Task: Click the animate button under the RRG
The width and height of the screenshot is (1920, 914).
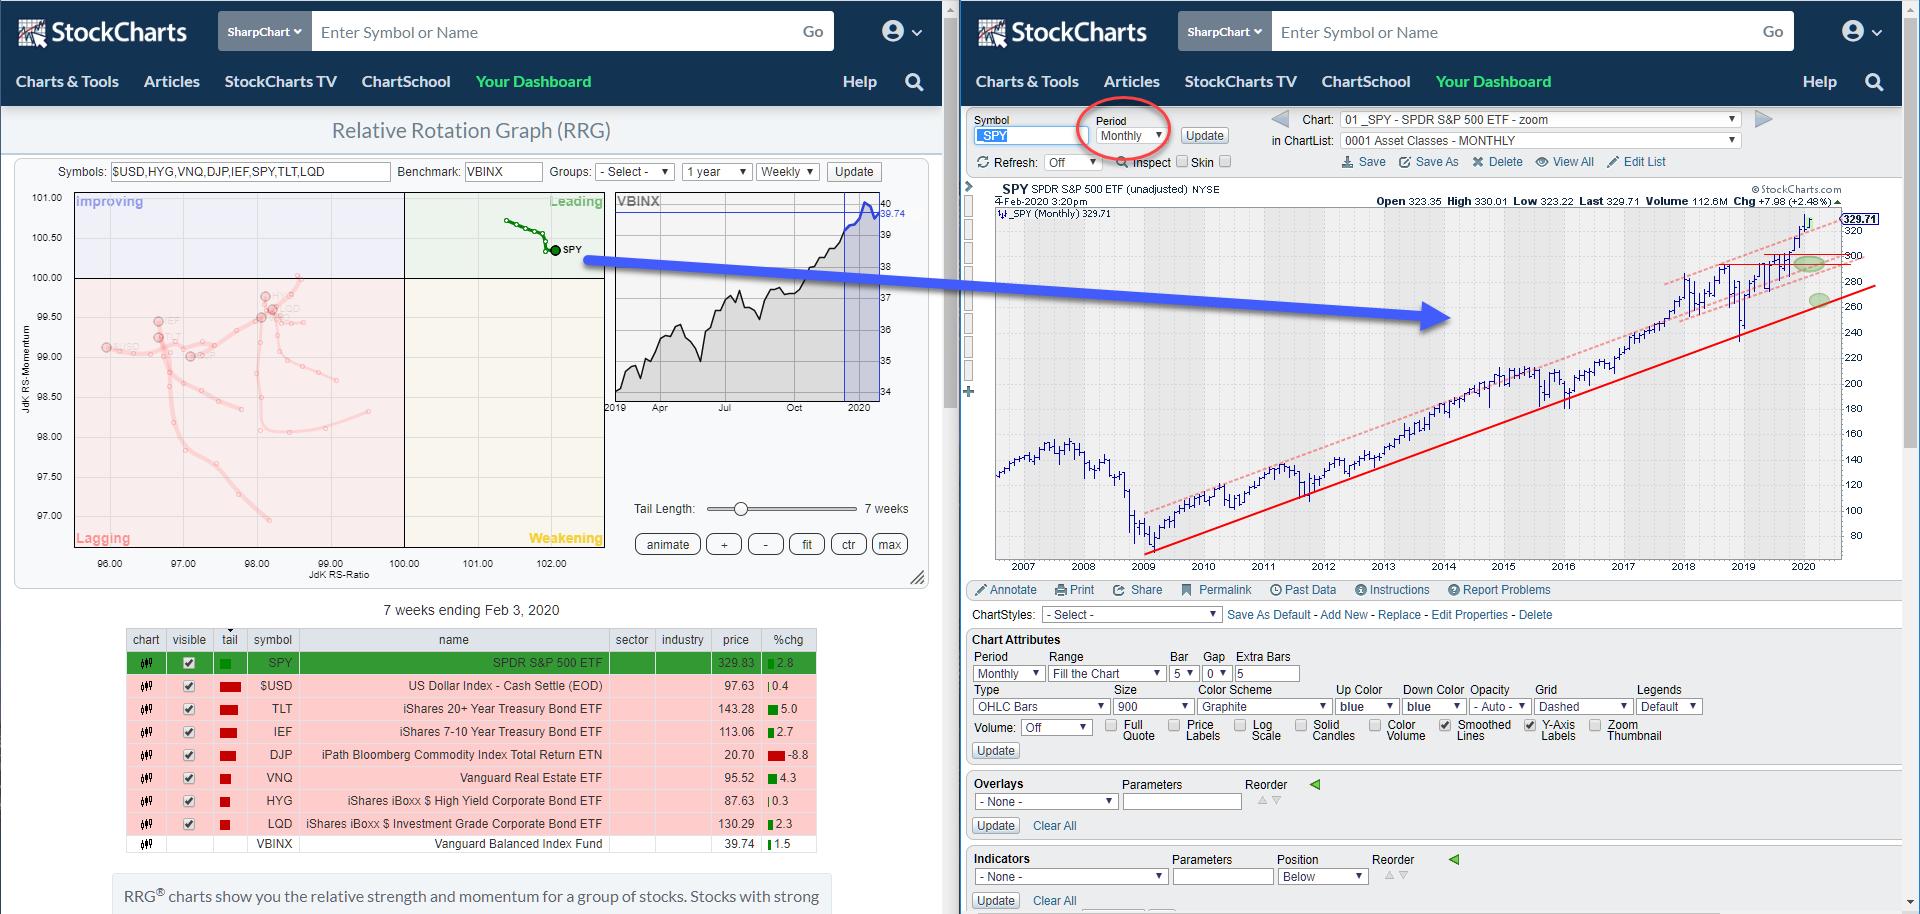Action: [668, 545]
